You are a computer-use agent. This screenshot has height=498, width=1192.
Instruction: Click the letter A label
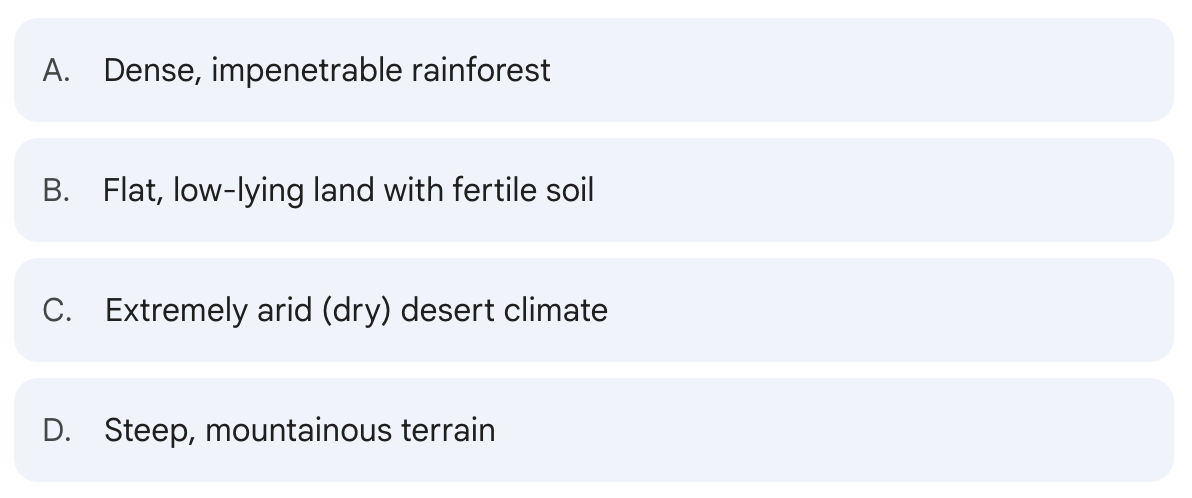coord(57,71)
